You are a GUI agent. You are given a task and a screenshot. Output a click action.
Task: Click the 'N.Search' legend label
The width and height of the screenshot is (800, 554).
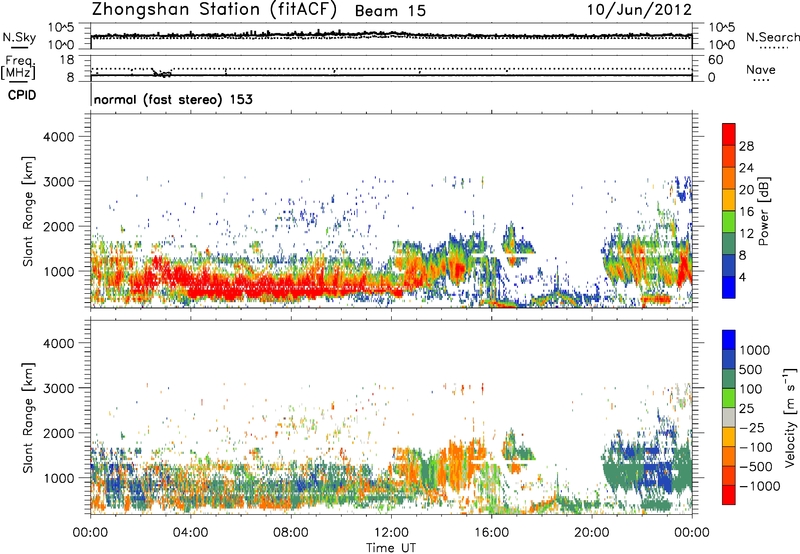click(773, 37)
